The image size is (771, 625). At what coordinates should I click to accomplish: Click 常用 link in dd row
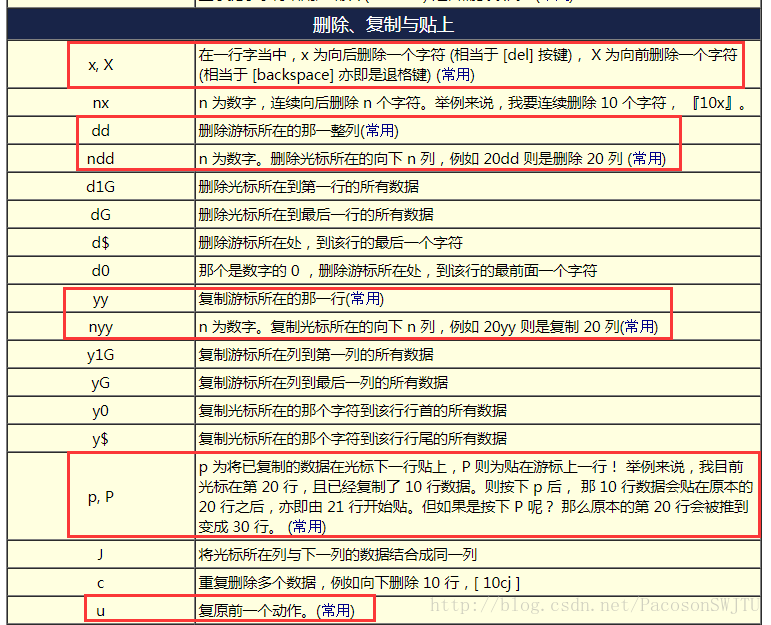point(380,131)
